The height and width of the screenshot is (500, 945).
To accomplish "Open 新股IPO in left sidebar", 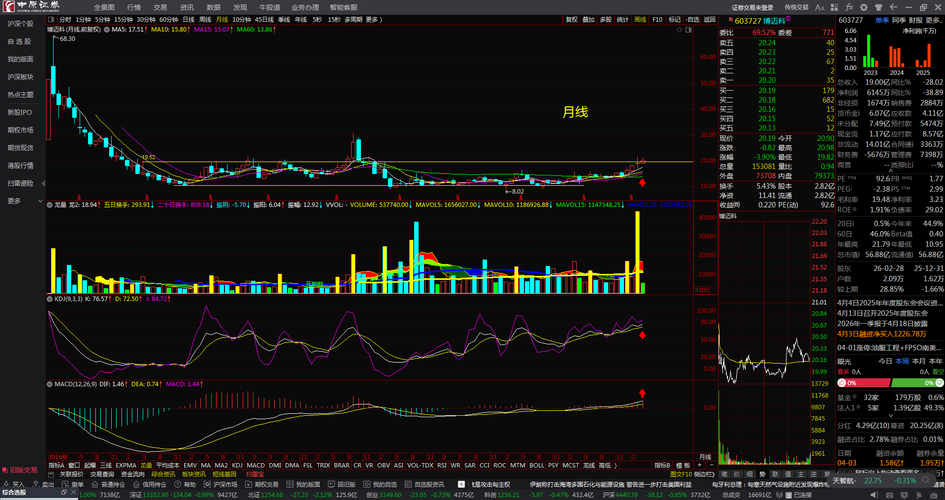I will (x=20, y=112).
